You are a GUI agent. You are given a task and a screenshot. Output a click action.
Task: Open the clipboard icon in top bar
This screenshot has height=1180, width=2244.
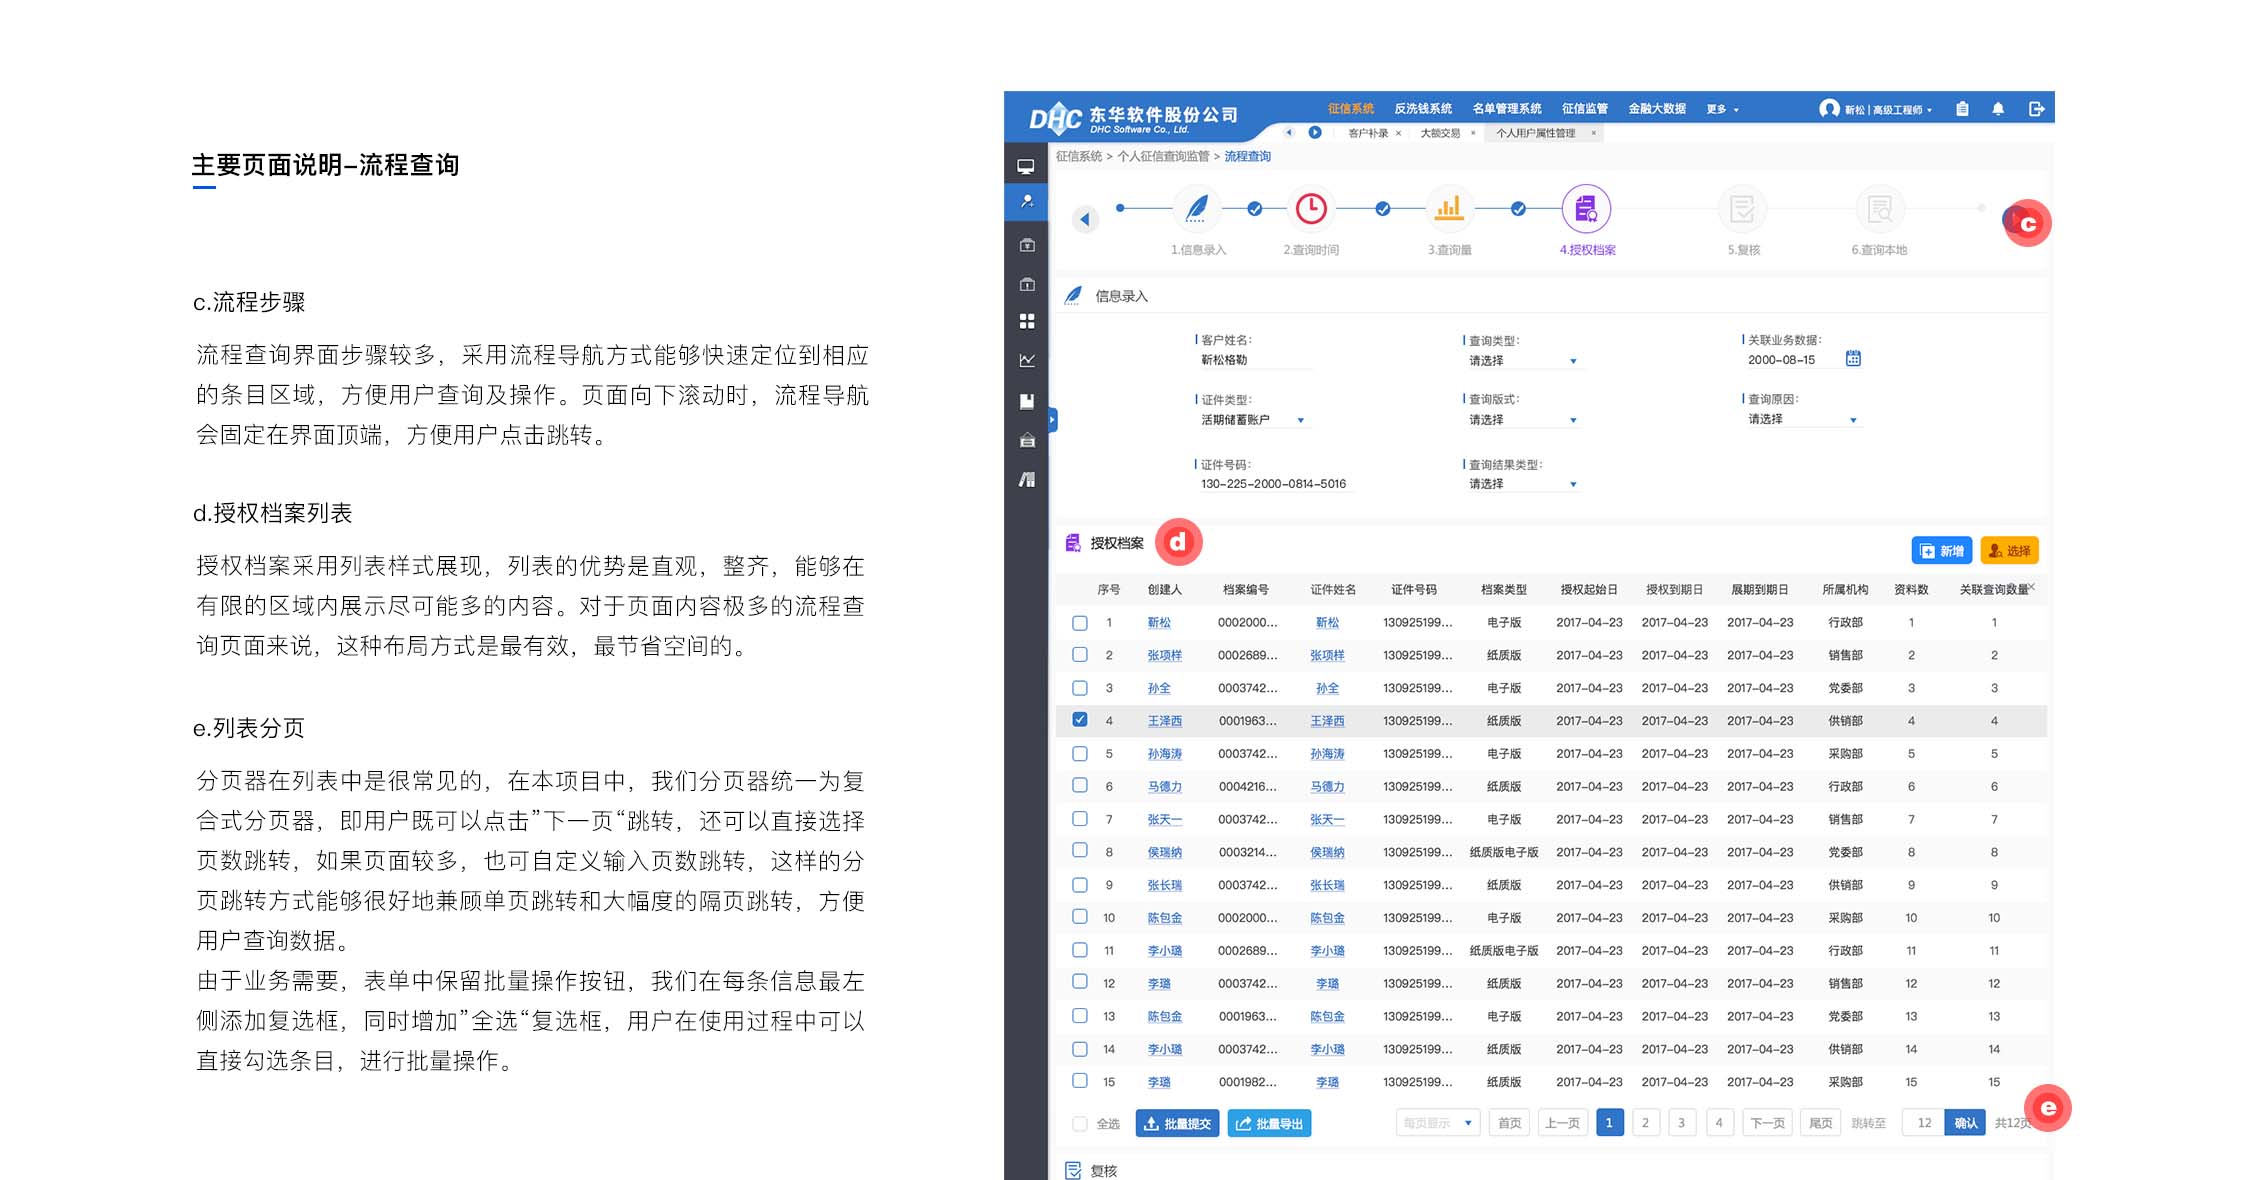pos(1962,109)
